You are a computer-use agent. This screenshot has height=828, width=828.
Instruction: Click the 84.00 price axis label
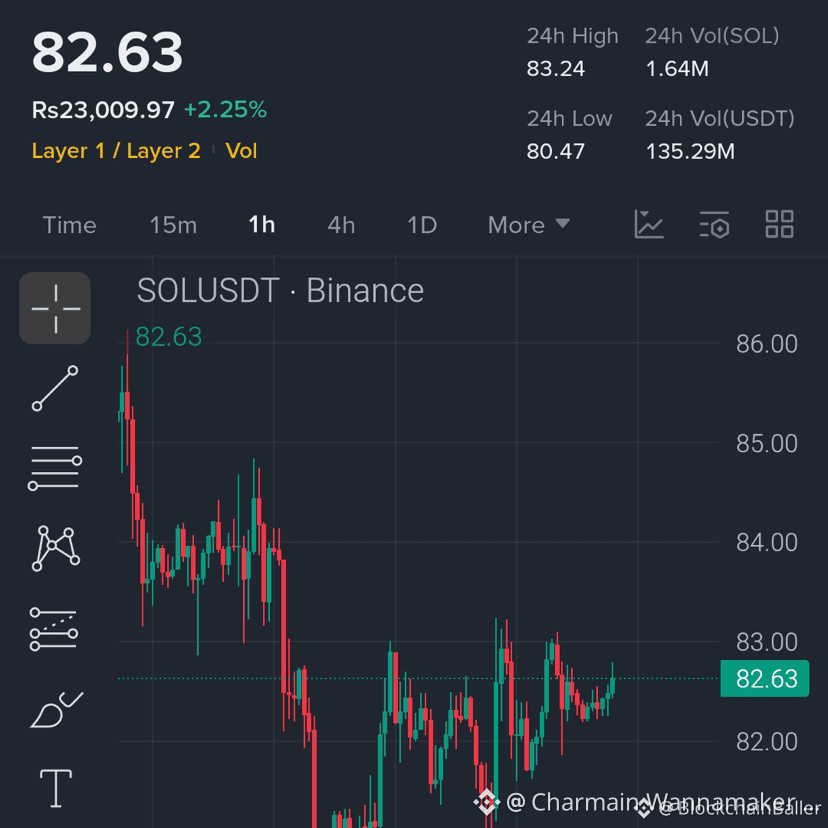click(767, 543)
